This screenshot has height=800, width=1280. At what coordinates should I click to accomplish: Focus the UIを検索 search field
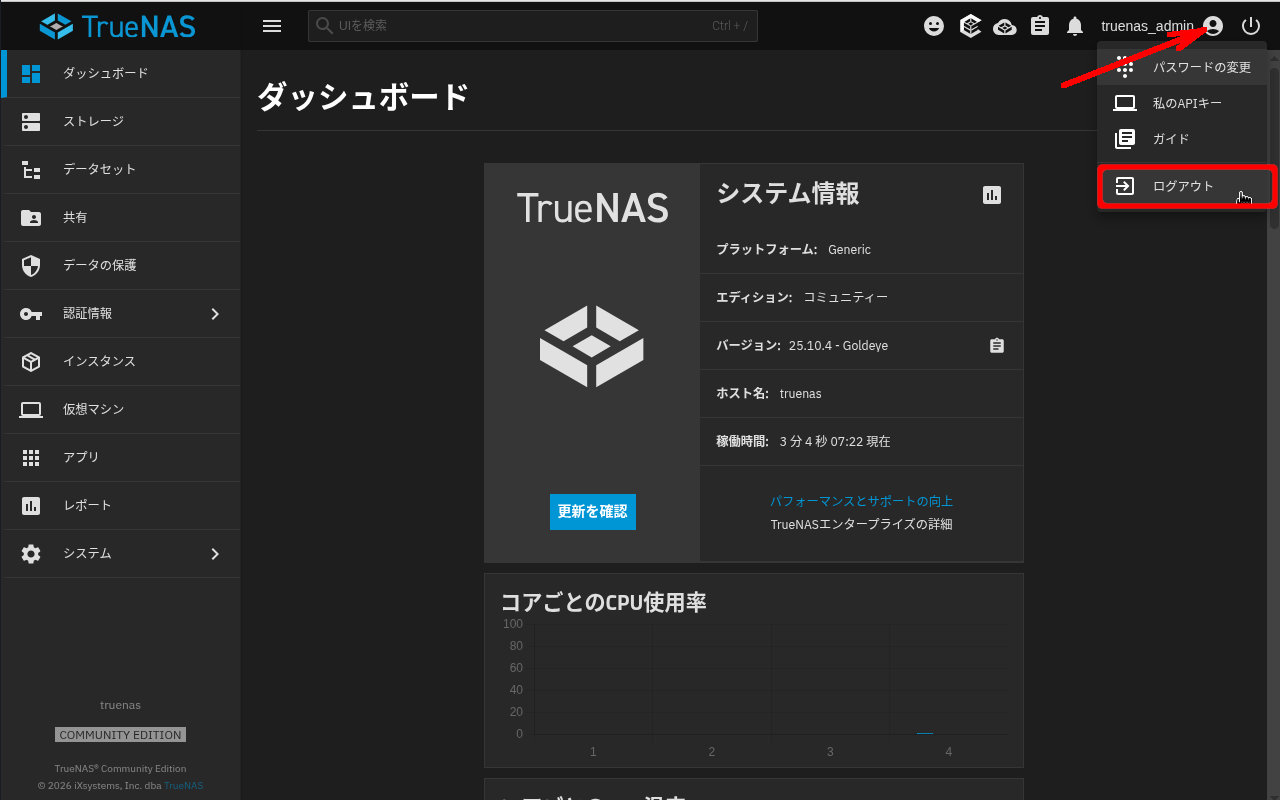(x=533, y=26)
